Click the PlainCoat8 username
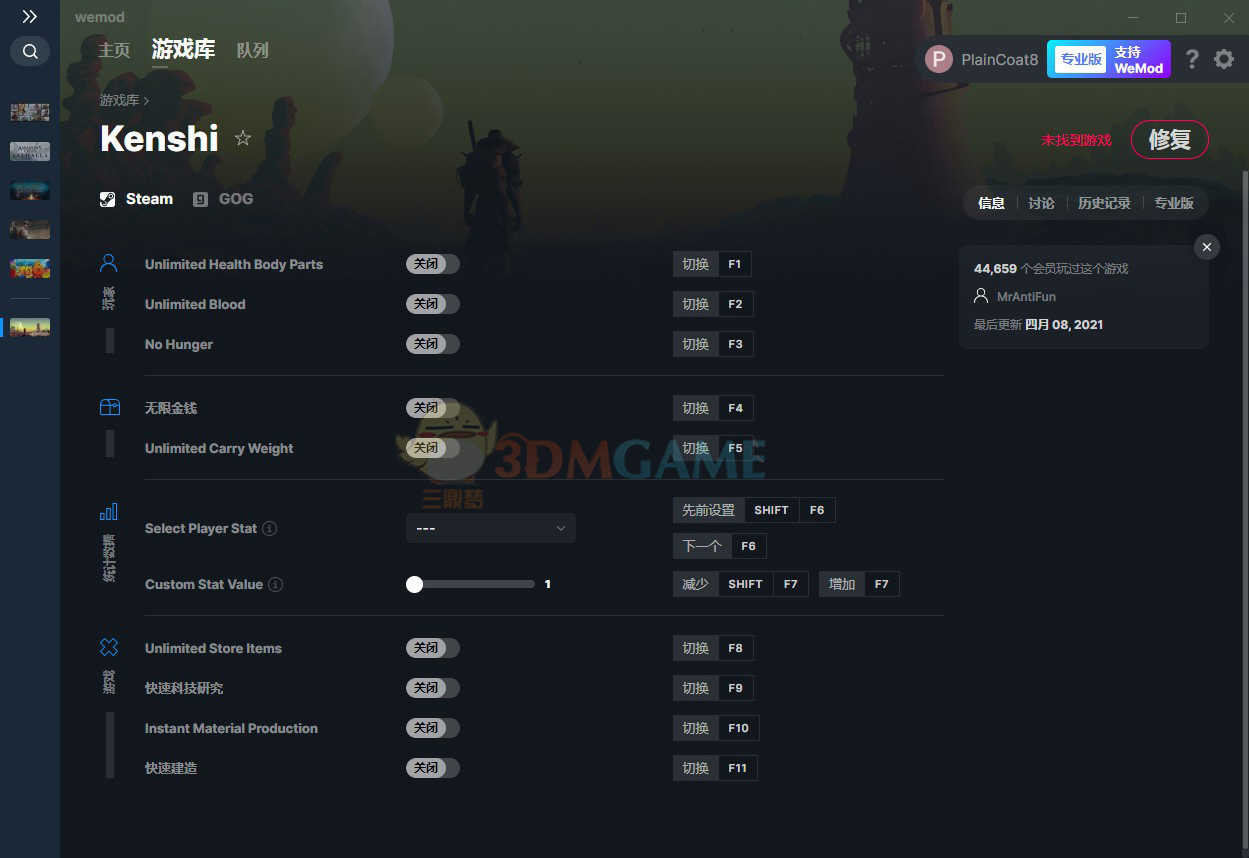The image size is (1249, 858). [1000, 60]
